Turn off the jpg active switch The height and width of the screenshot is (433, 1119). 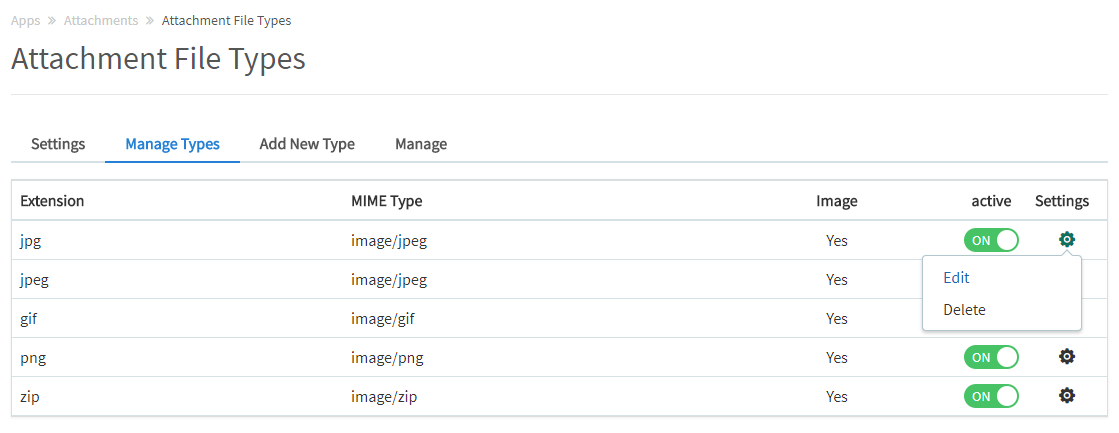tap(990, 240)
